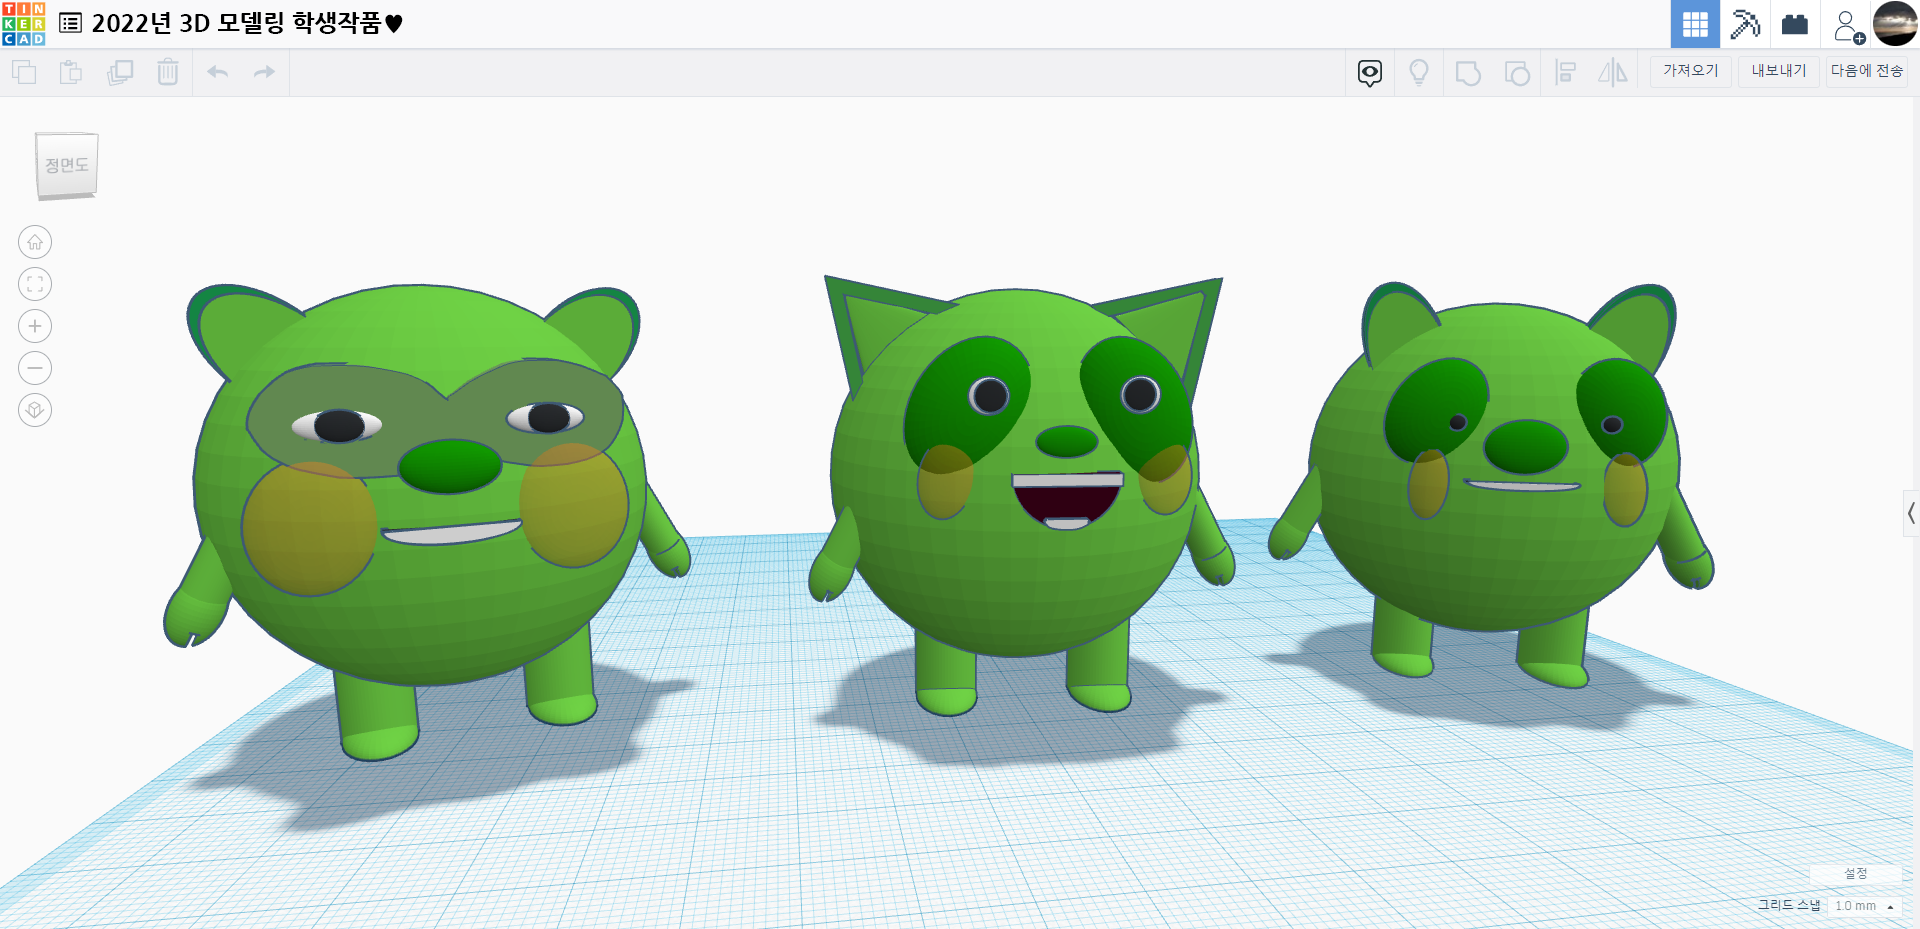Click the Group shapes icon
This screenshot has width=1920, height=929.
pos(1468,73)
